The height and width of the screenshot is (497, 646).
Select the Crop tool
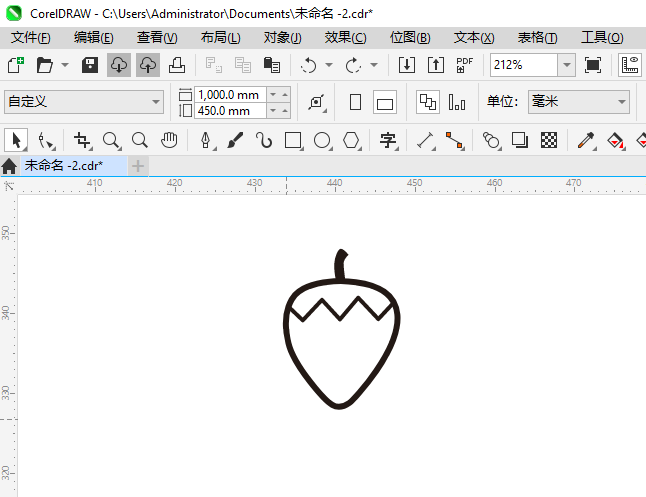(82, 140)
